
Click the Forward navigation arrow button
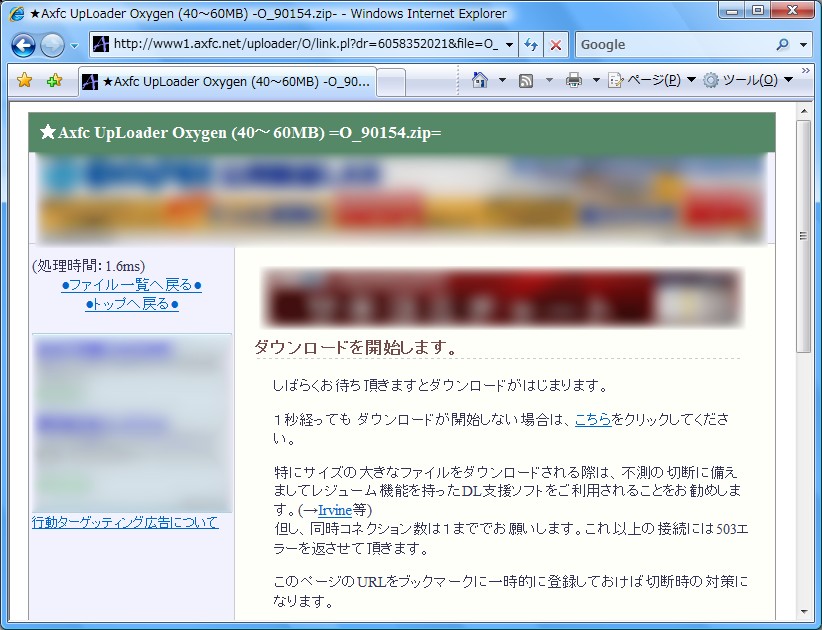coord(52,45)
